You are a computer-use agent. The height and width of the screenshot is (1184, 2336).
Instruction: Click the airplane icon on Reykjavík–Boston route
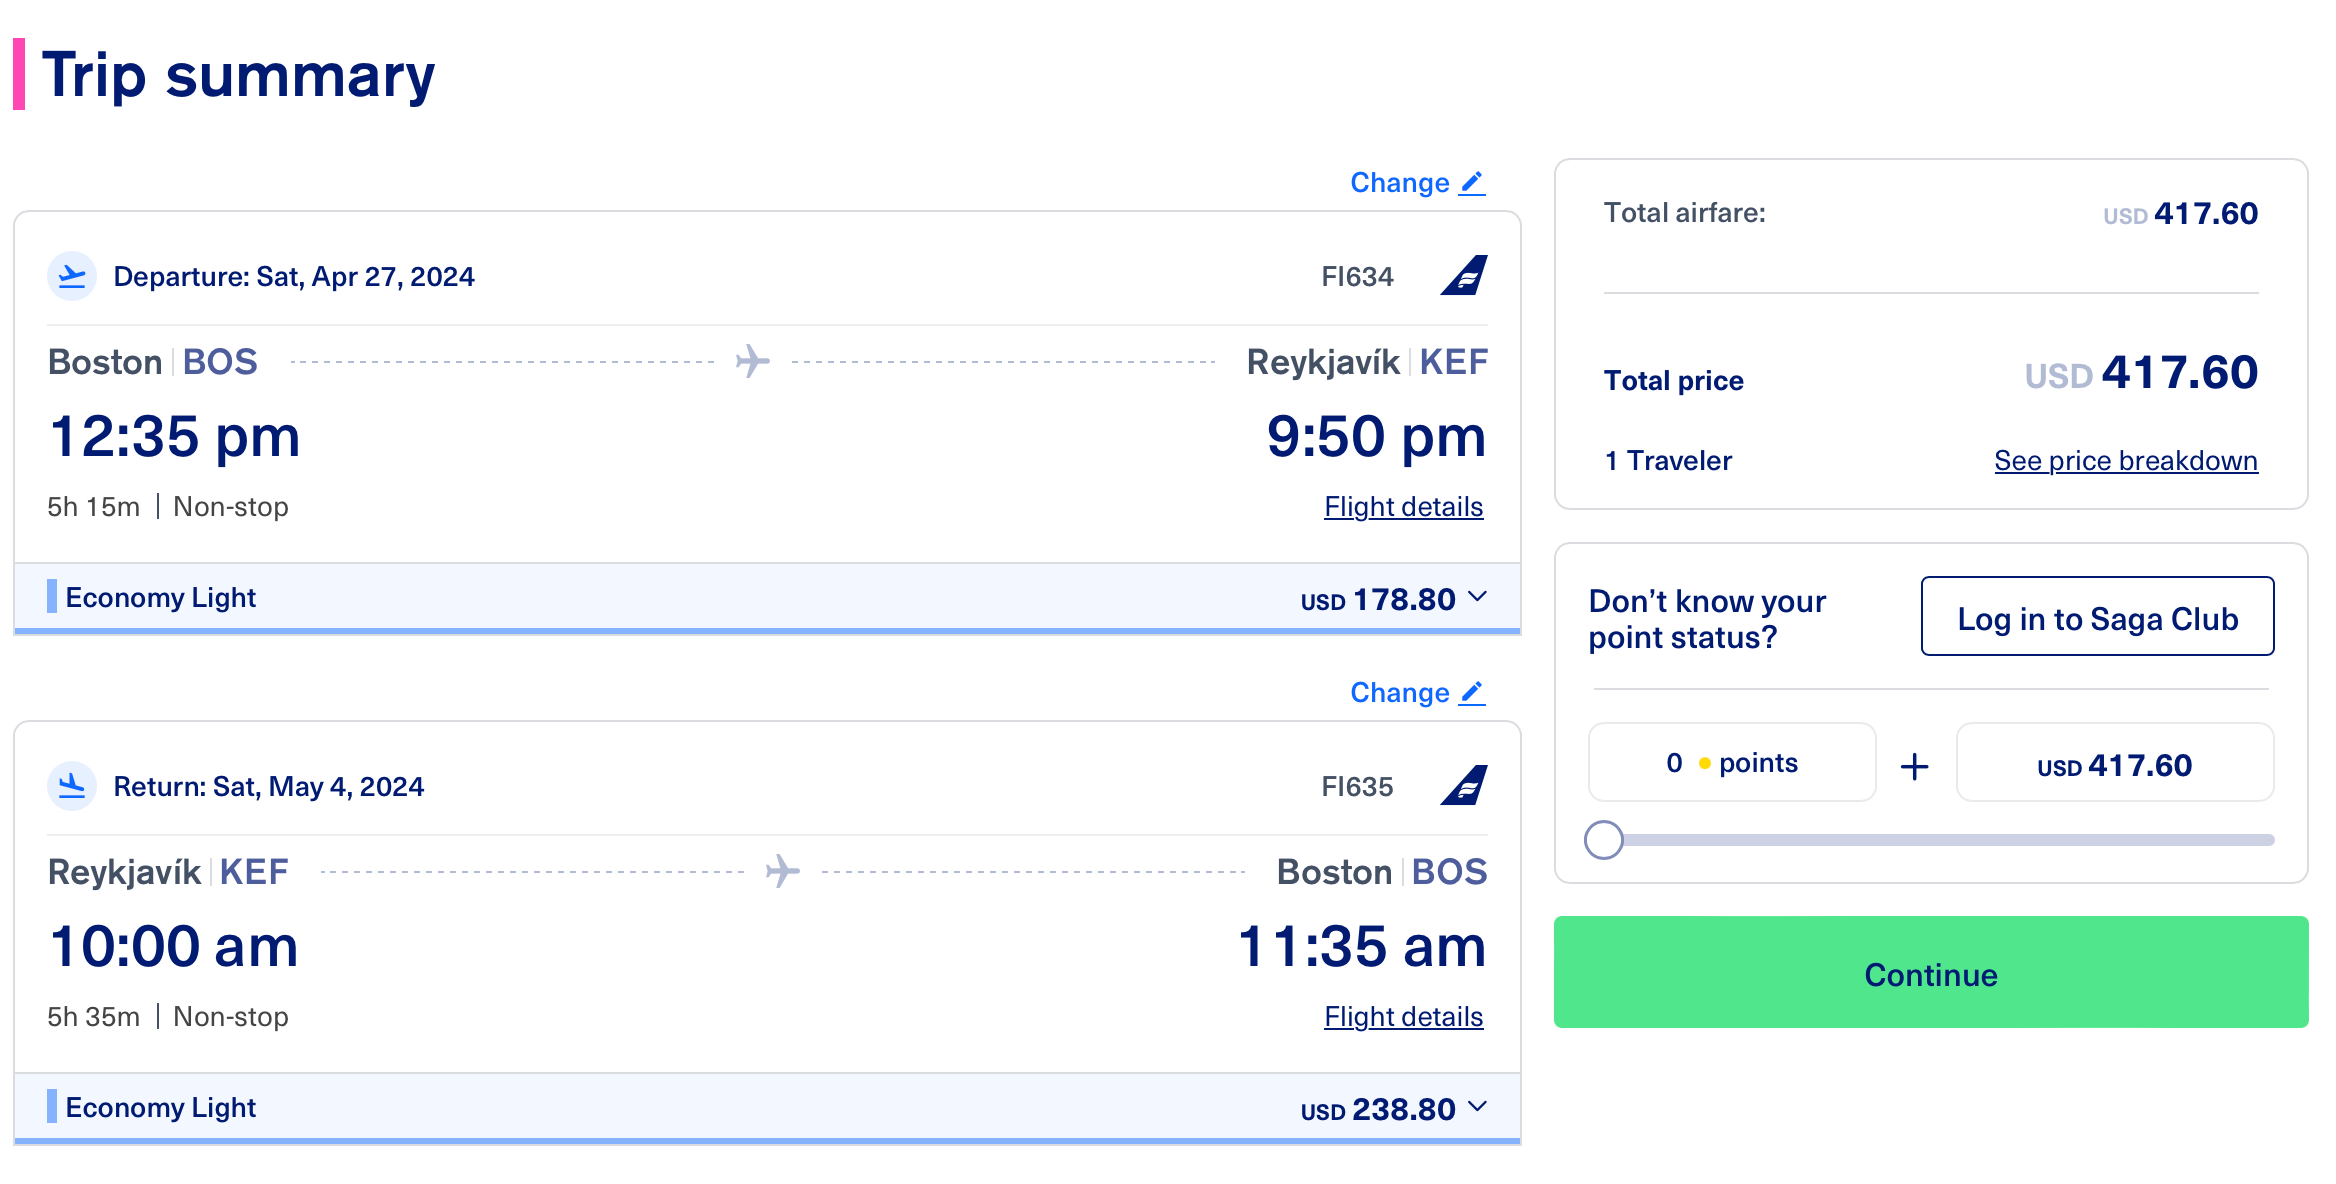[x=783, y=871]
